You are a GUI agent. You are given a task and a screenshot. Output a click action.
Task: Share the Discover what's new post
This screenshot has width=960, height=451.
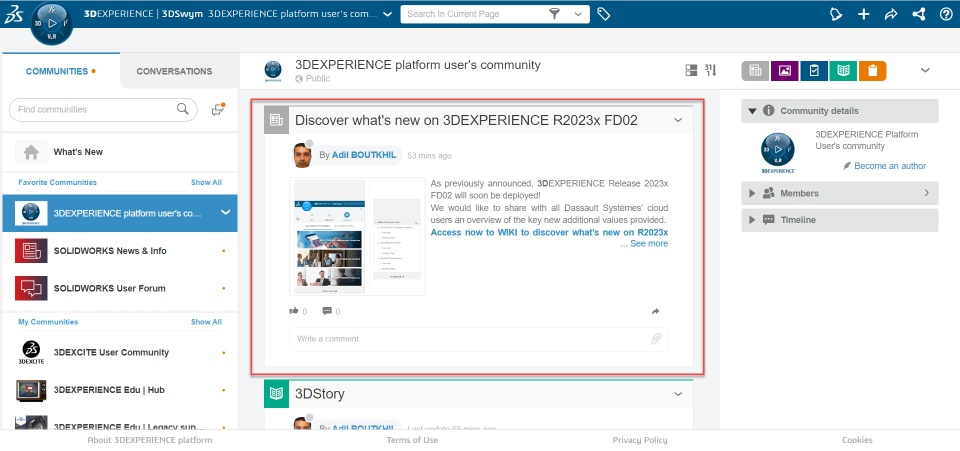pyautogui.click(x=655, y=311)
